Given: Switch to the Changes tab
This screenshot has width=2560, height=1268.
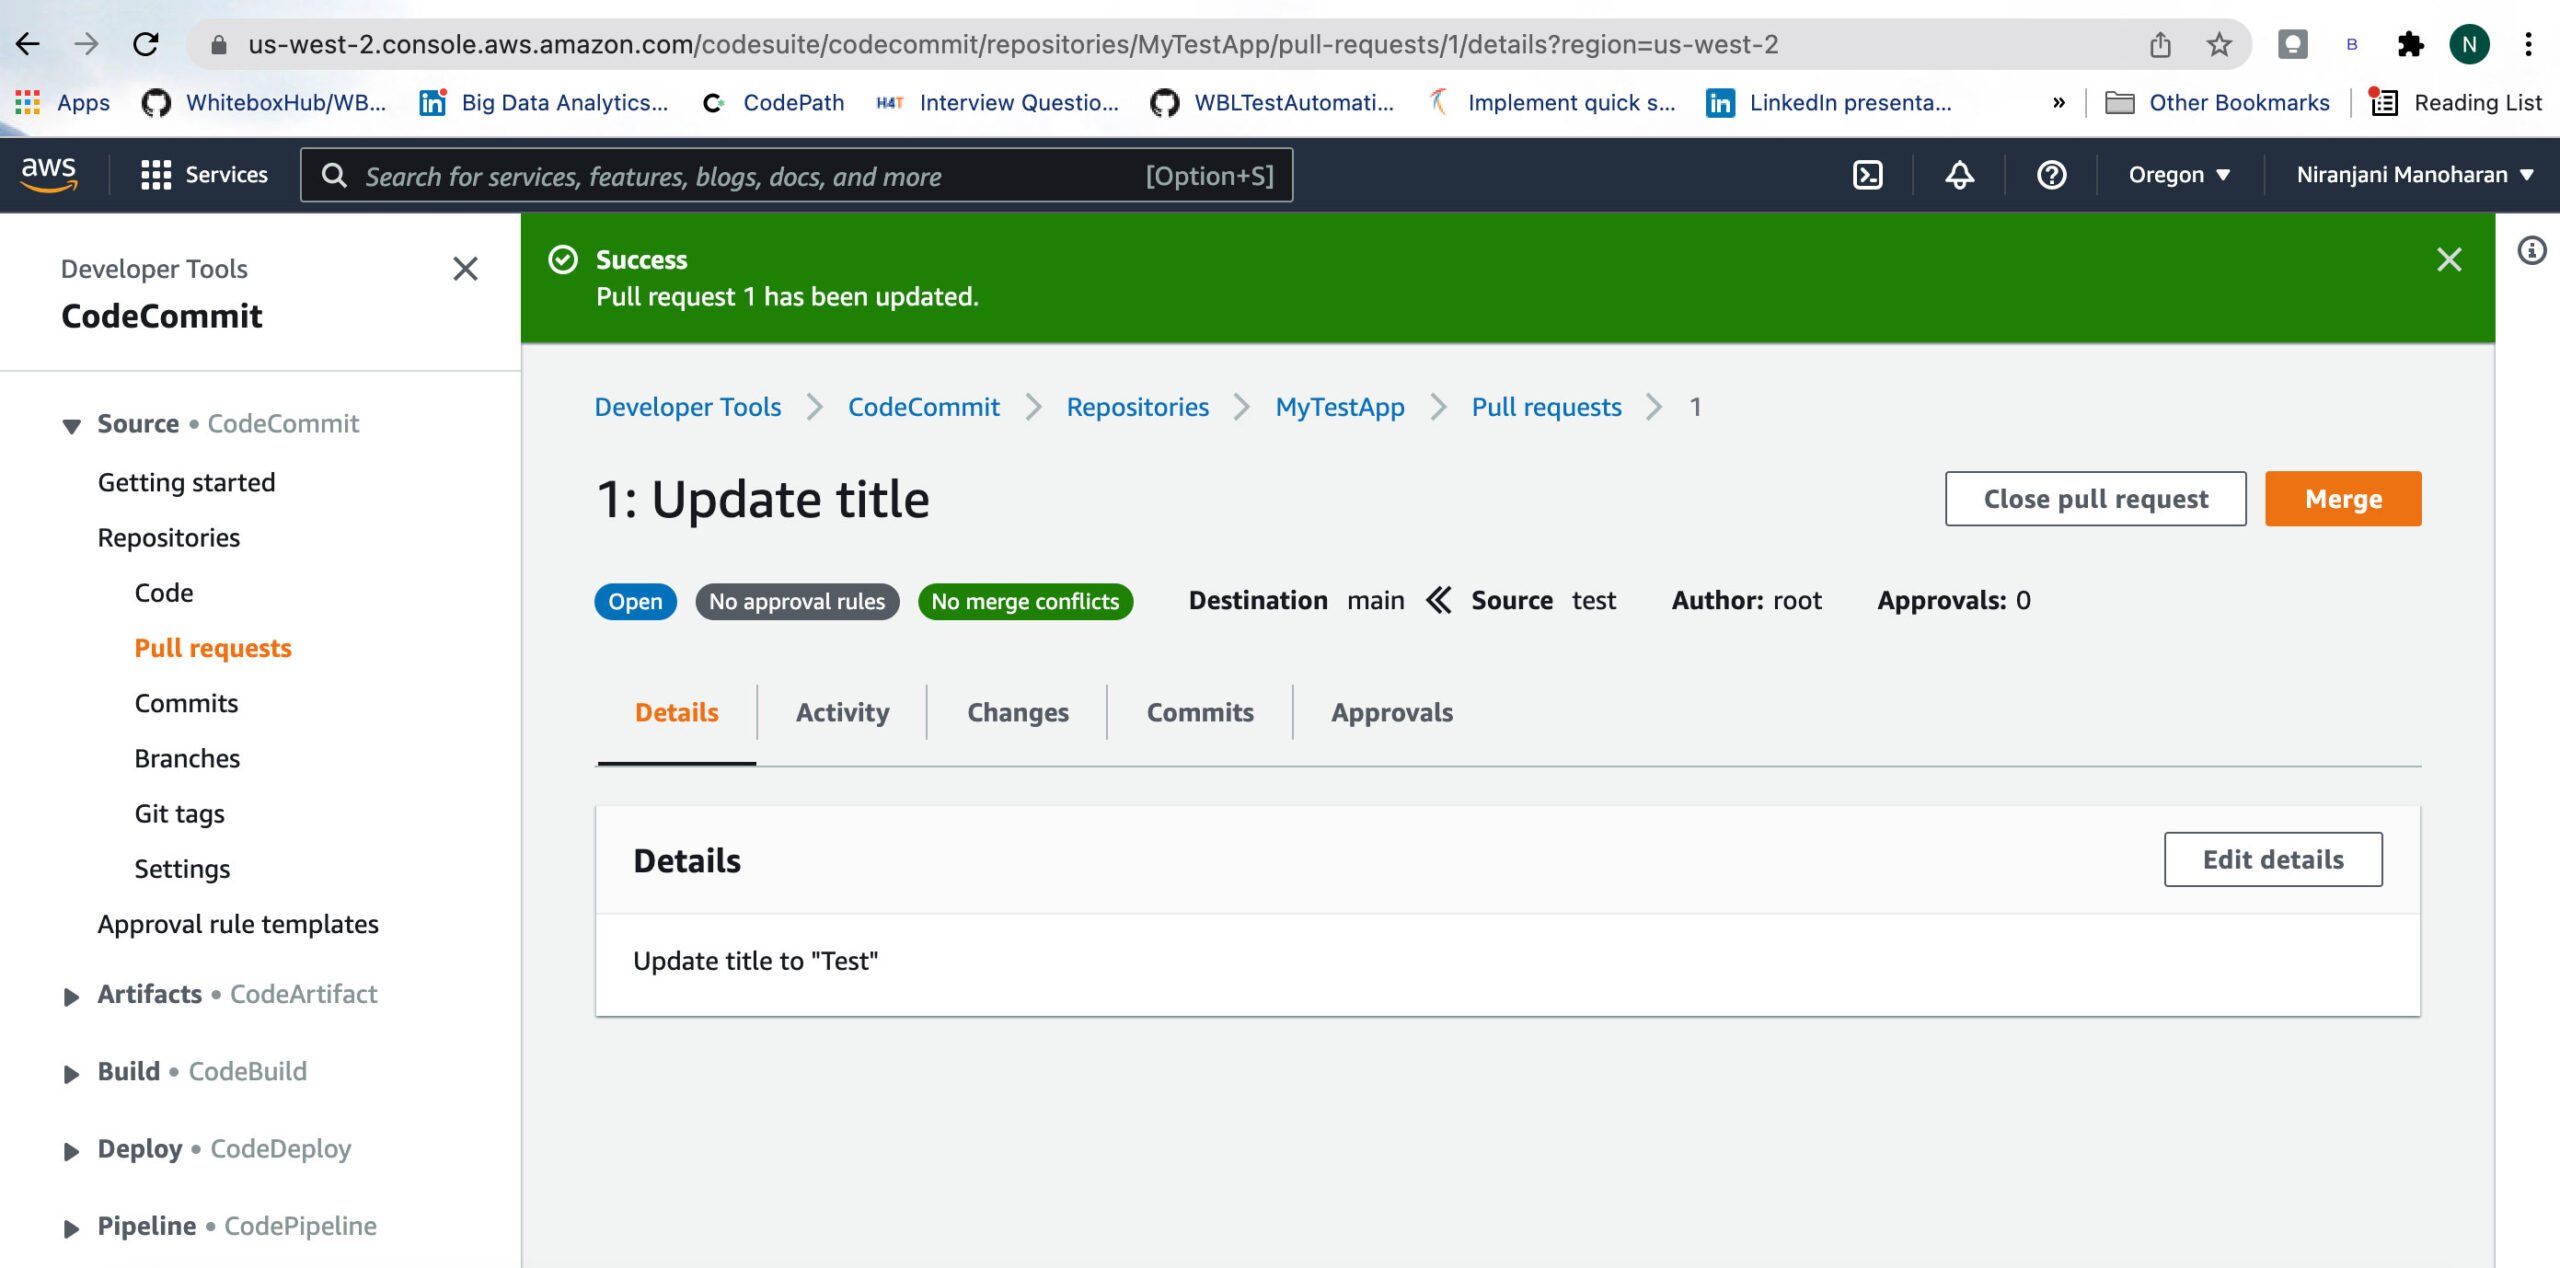Looking at the screenshot, I should (1017, 712).
